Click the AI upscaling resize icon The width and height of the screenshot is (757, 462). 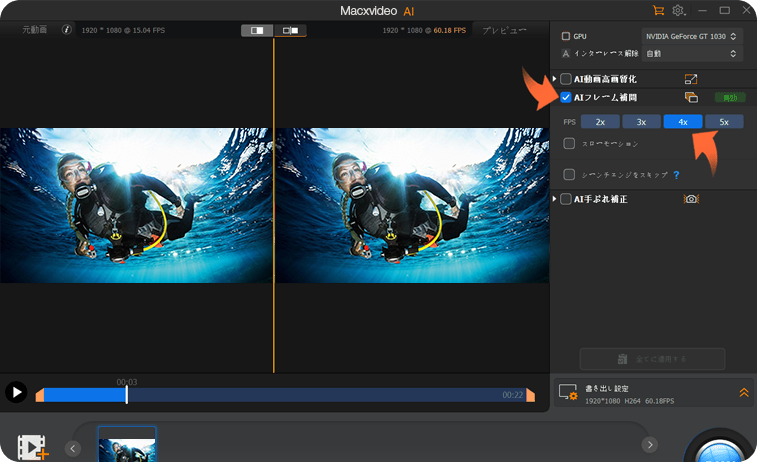[x=691, y=79]
